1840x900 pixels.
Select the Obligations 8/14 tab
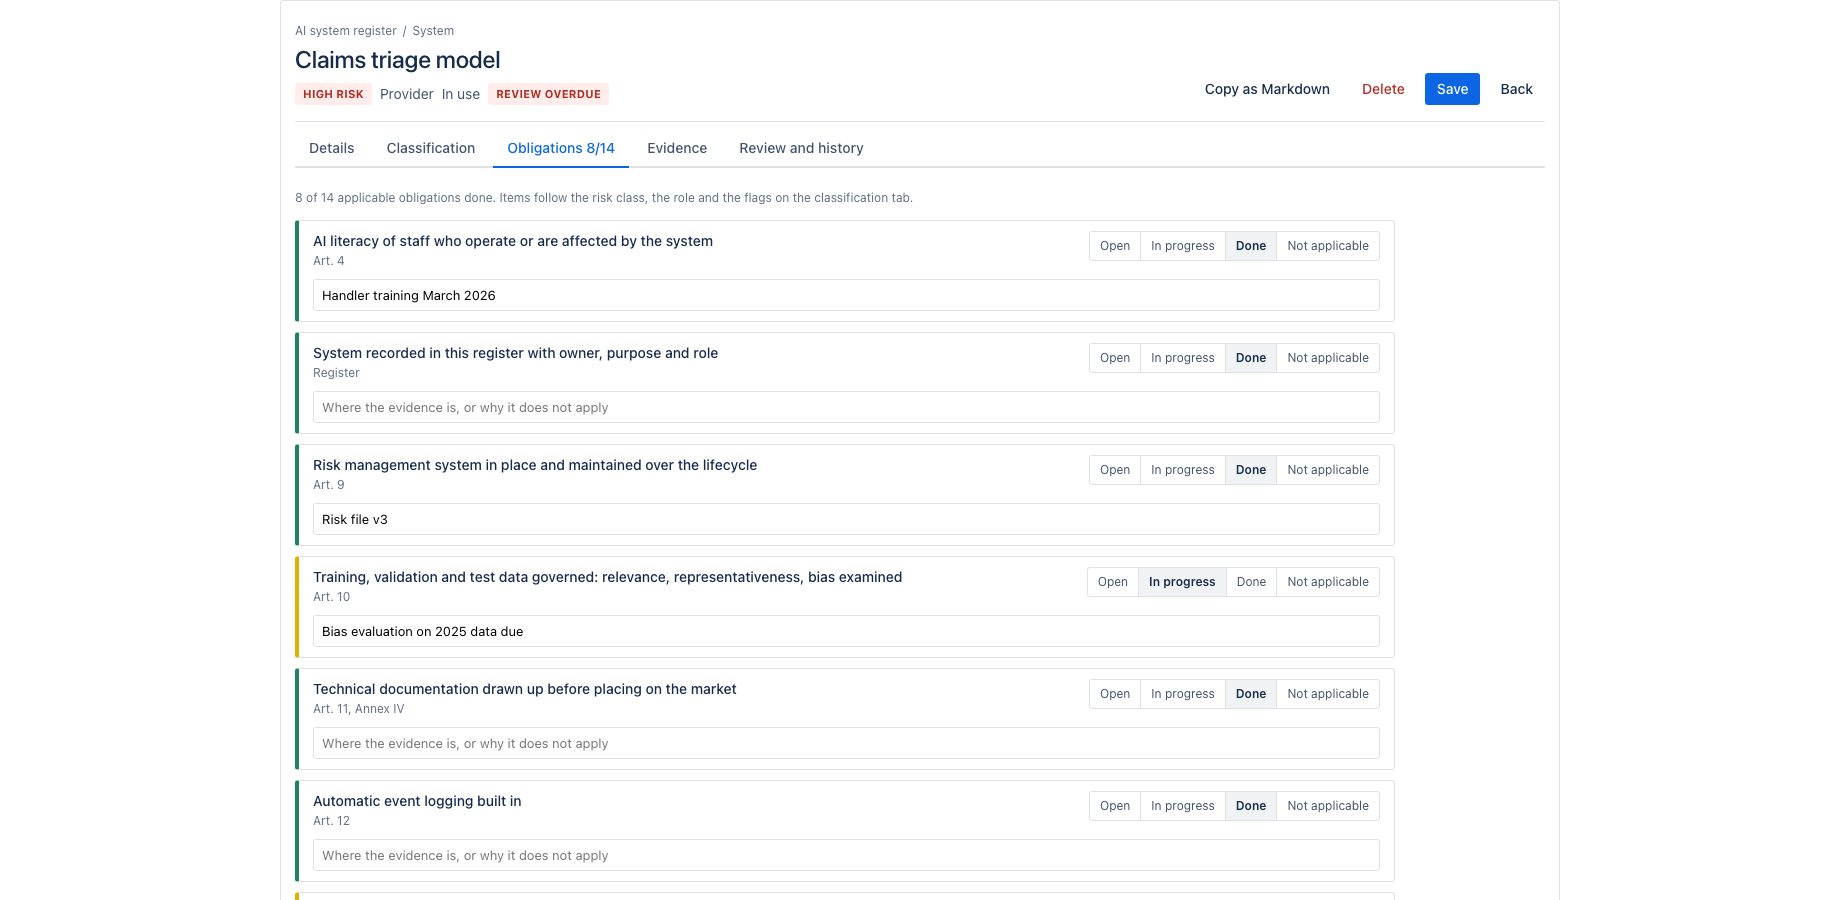click(x=561, y=148)
